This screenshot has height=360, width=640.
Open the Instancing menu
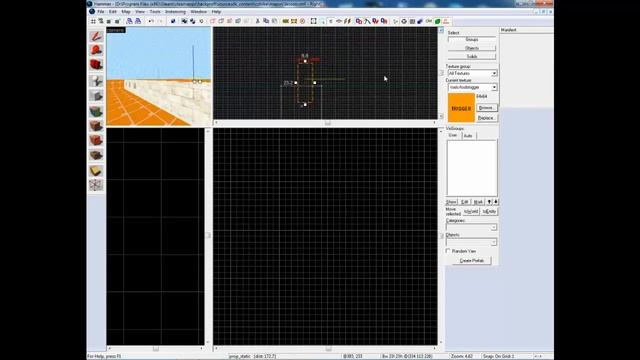(x=175, y=12)
